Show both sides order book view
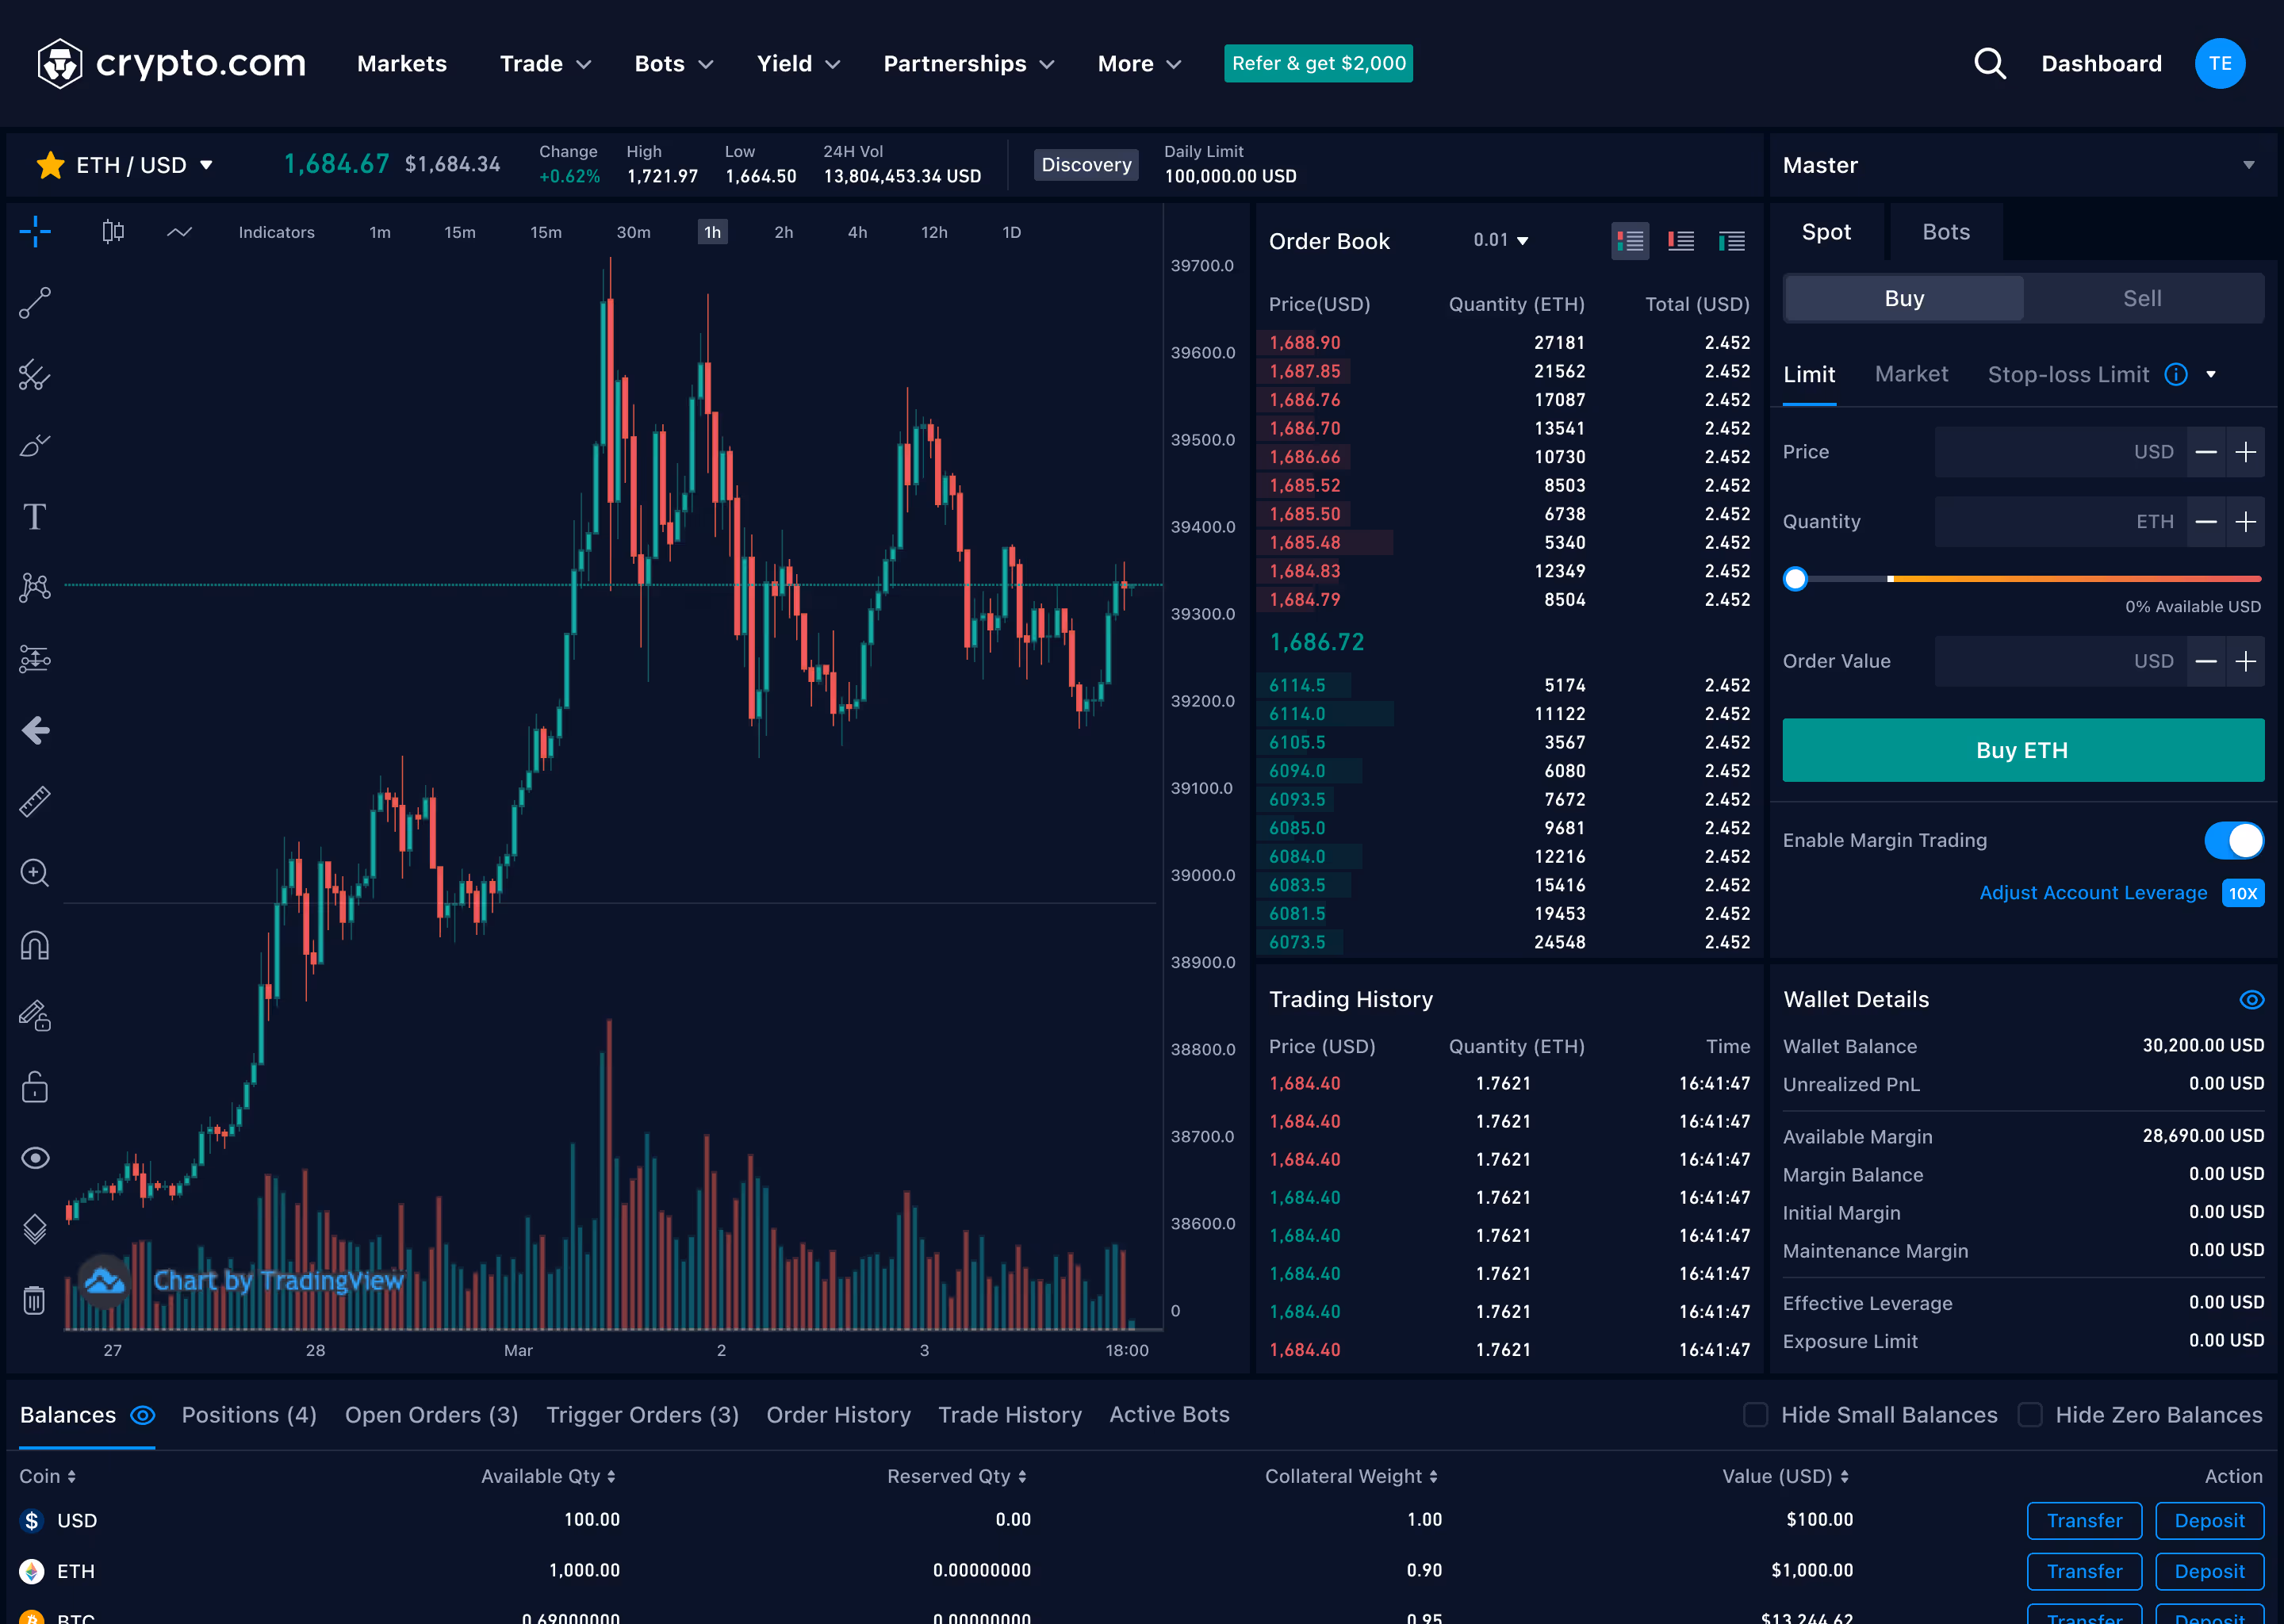Screen dimensions: 2284x1624 (1630, 241)
